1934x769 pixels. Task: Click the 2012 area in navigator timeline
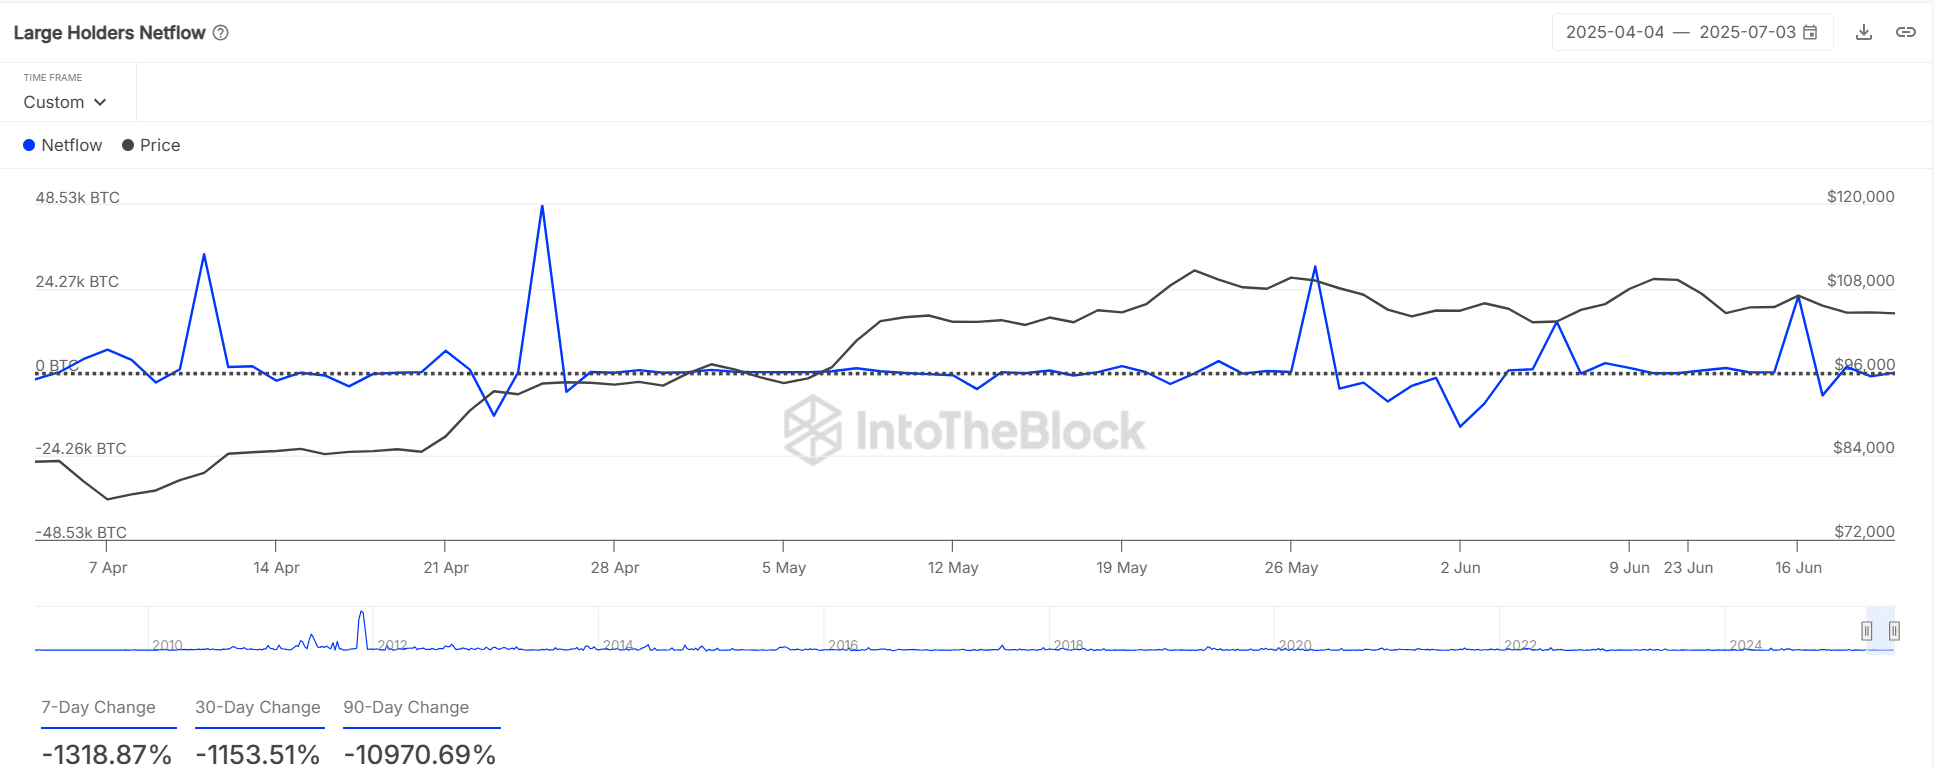392,645
